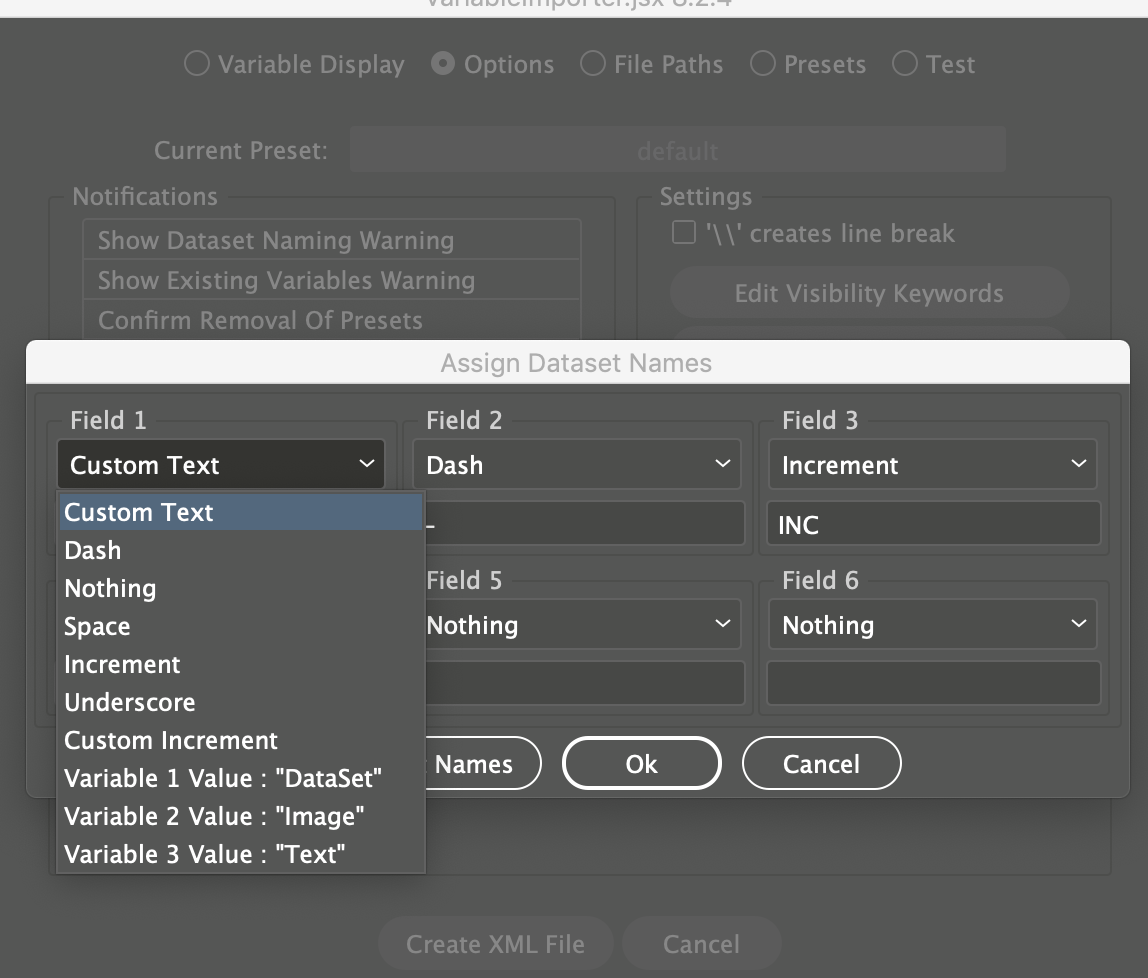Image resolution: width=1148 pixels, height=978 pixels.
Task: Select Variable 2 Value "Image" option
Action: pyautogui.click(x=214, y=816)
